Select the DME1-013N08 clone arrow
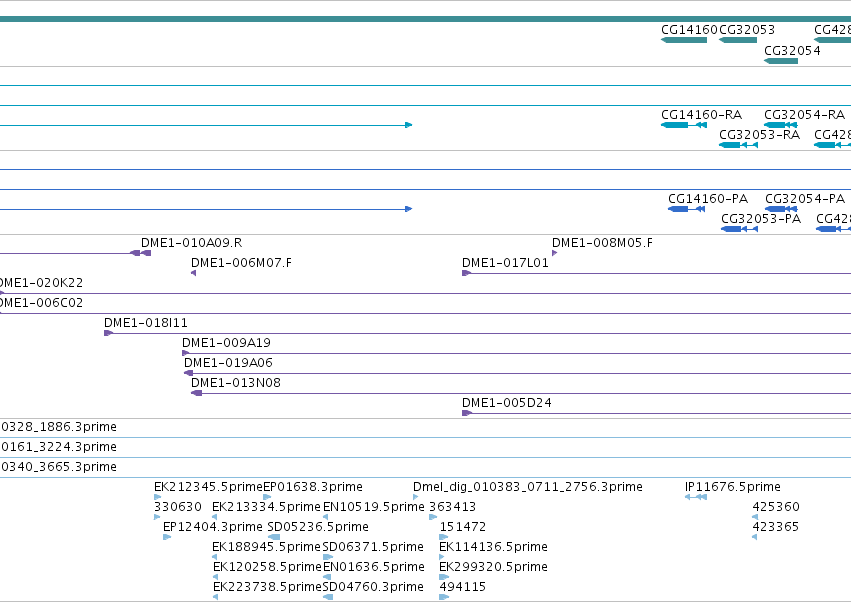This screenshot has width=851, height=602. click(196, 393)
